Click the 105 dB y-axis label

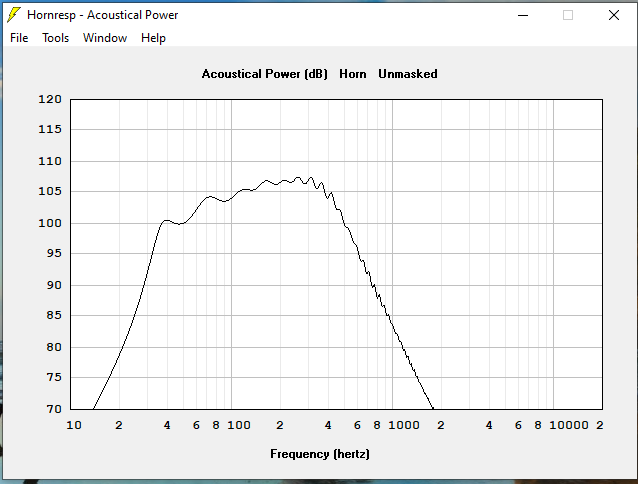pos(50,191)
